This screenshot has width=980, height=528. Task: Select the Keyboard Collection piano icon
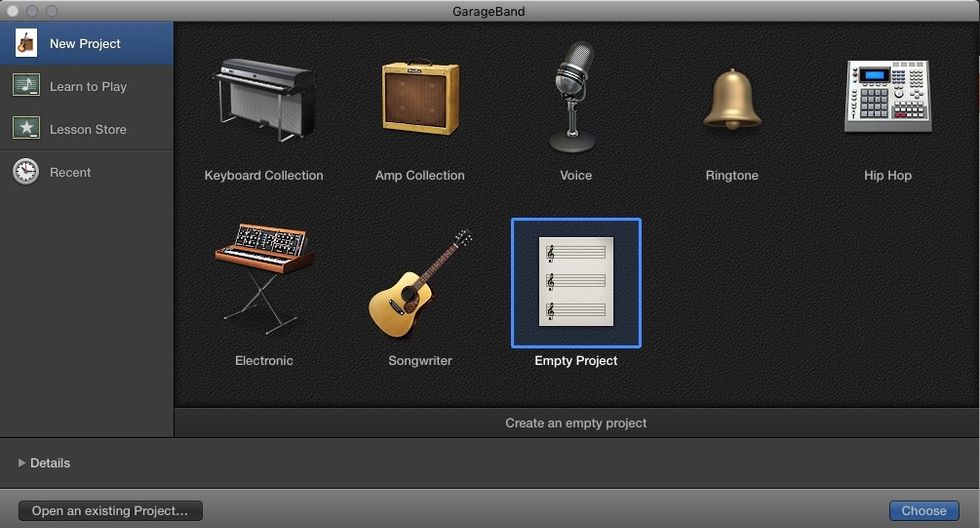(264, 99)
